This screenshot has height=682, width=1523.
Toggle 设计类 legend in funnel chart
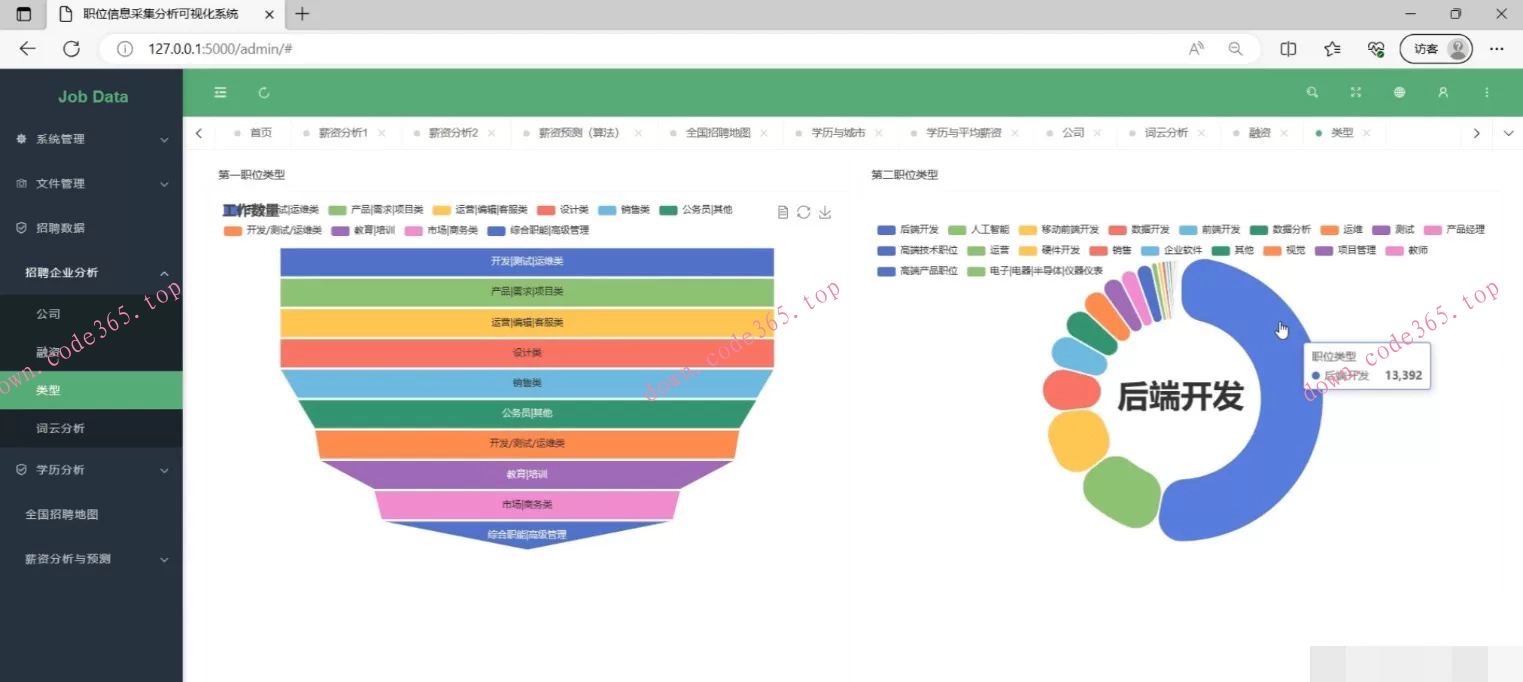point(562,210)
